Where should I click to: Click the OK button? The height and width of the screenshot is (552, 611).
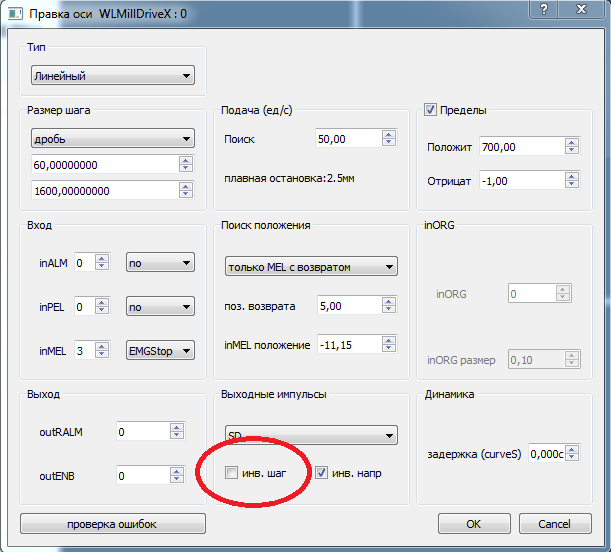[x=474, y=524]
